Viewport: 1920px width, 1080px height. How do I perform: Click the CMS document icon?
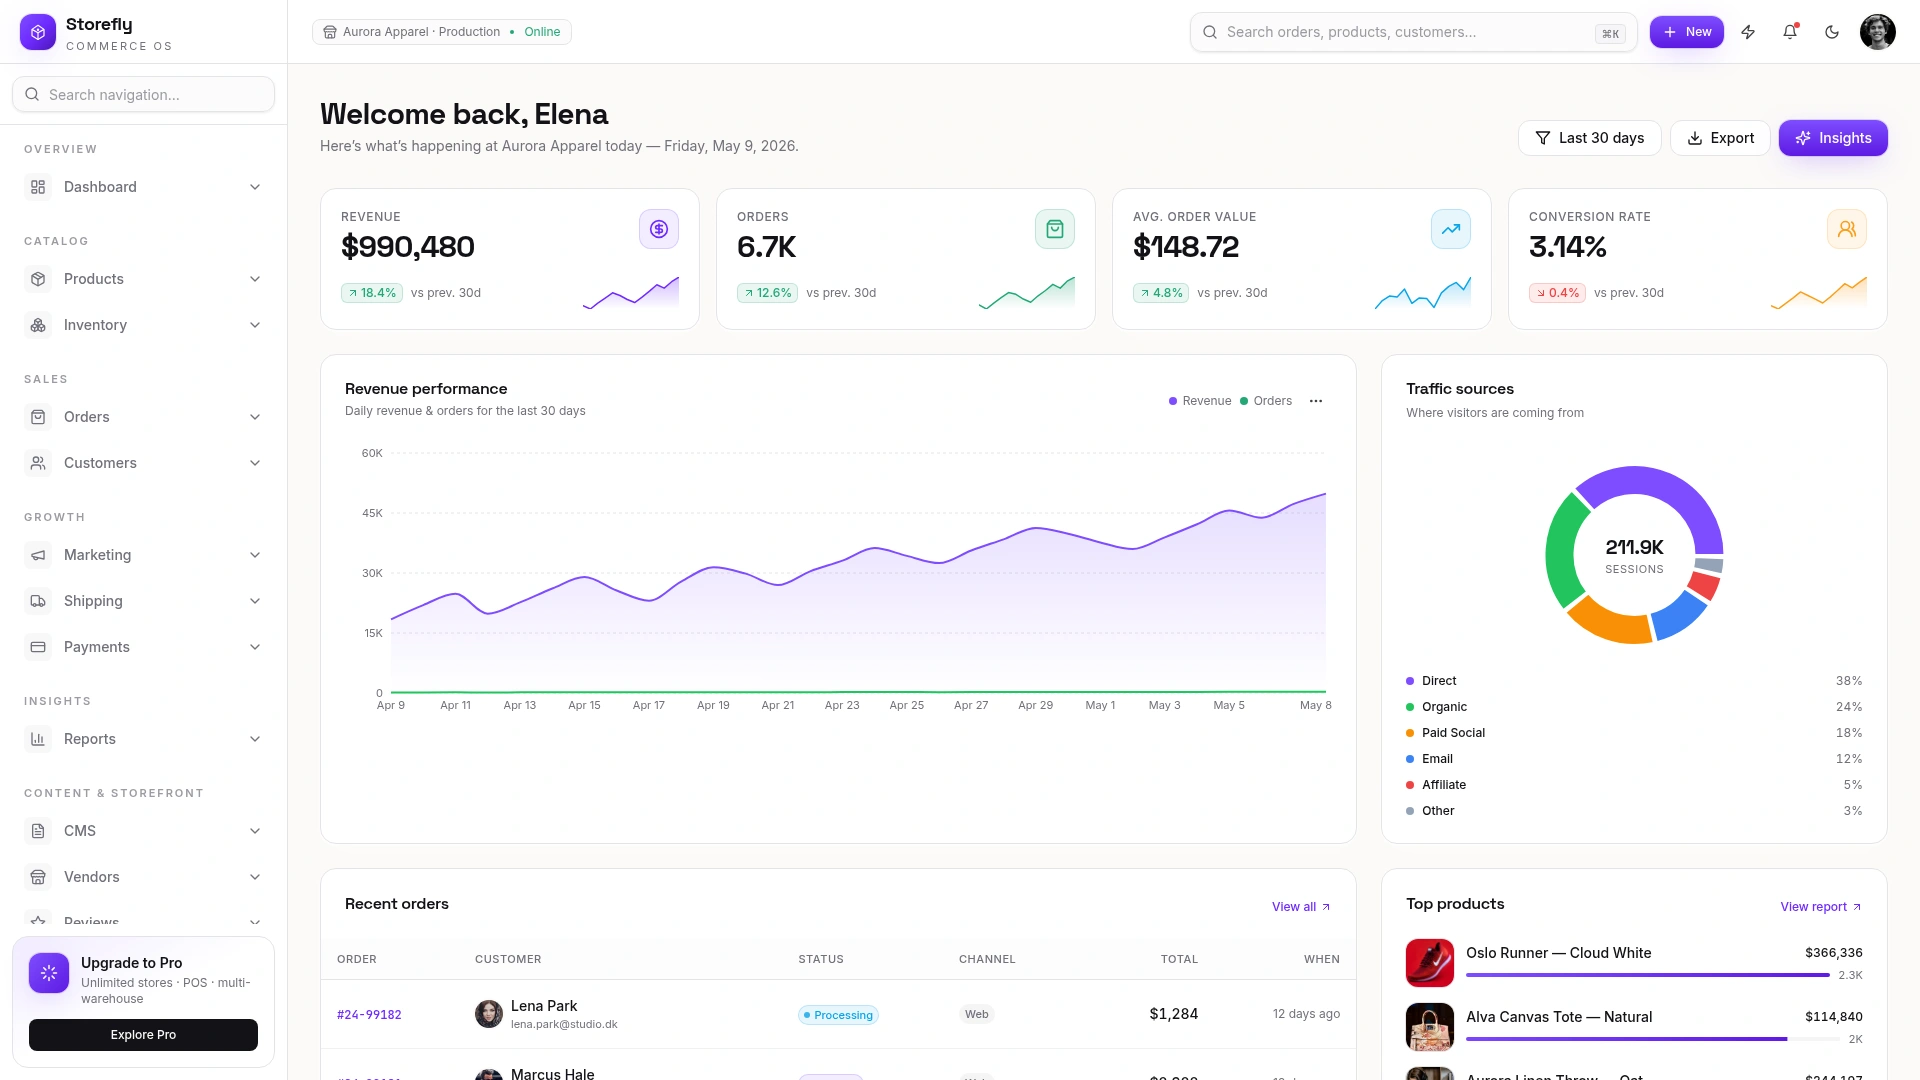point(38,831)
